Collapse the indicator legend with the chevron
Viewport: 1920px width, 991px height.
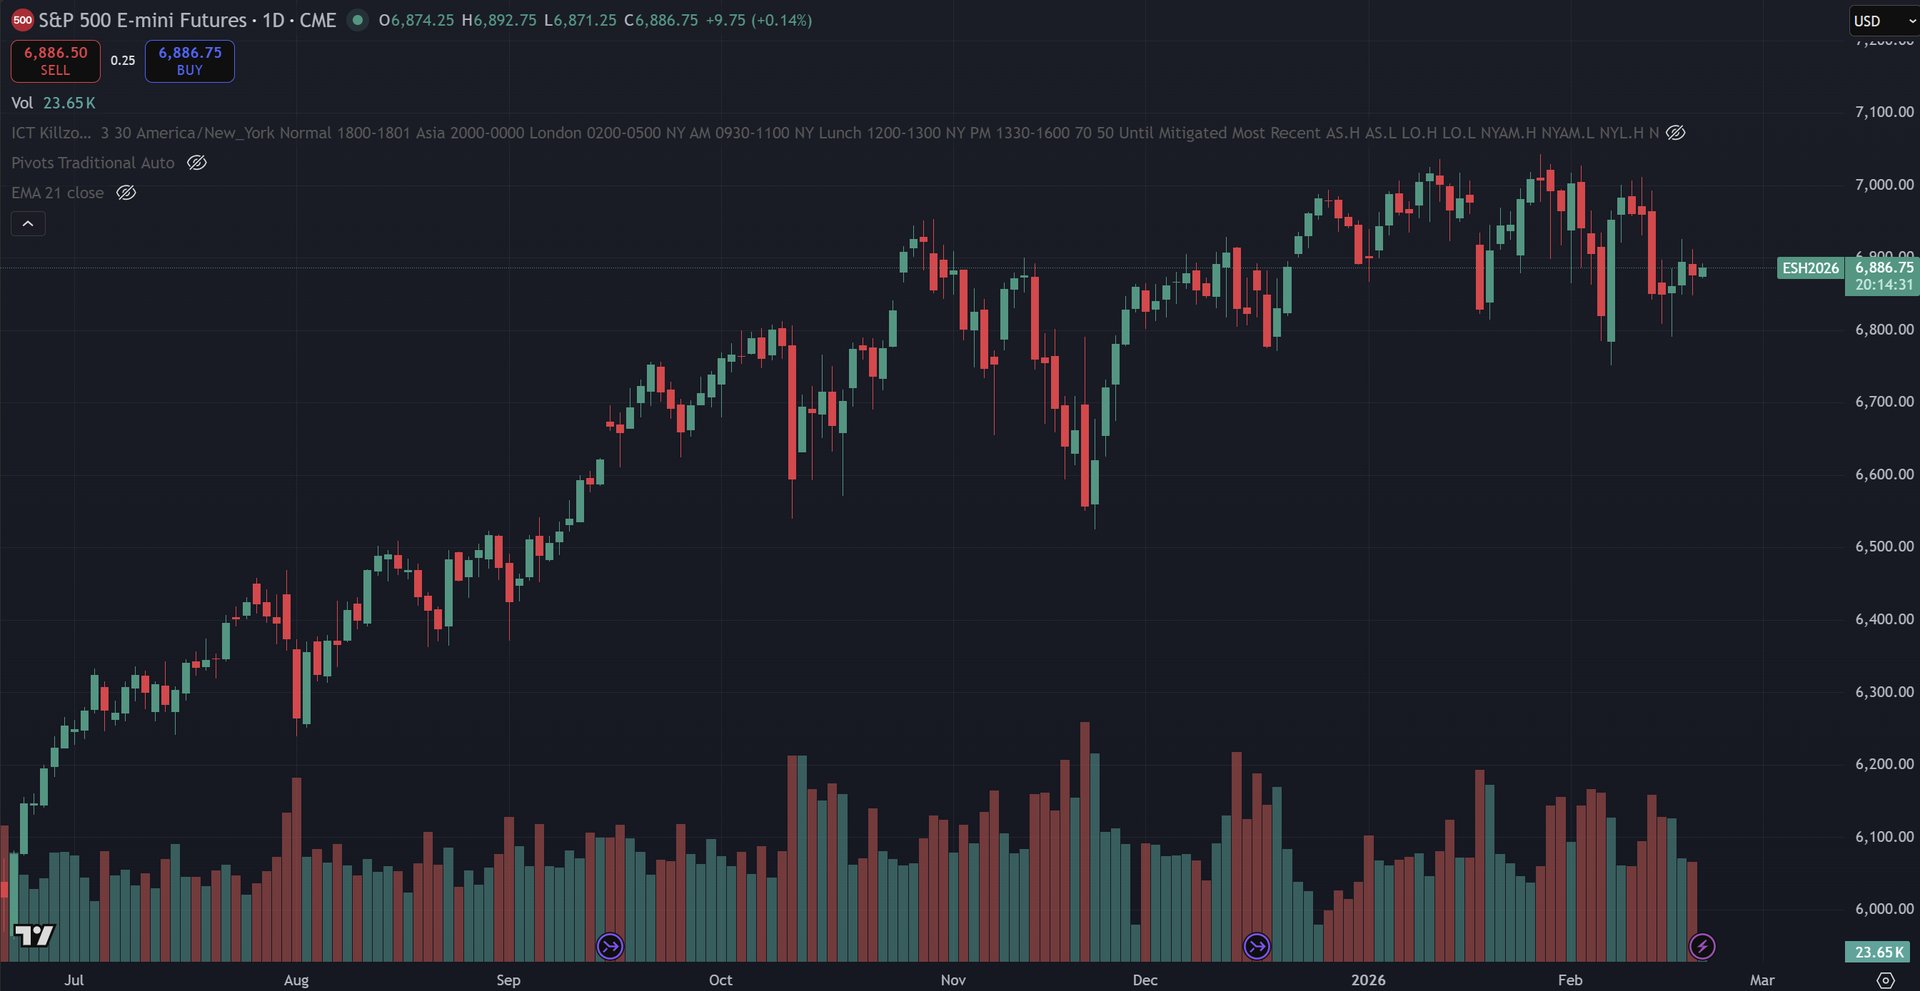click(28, 224)
